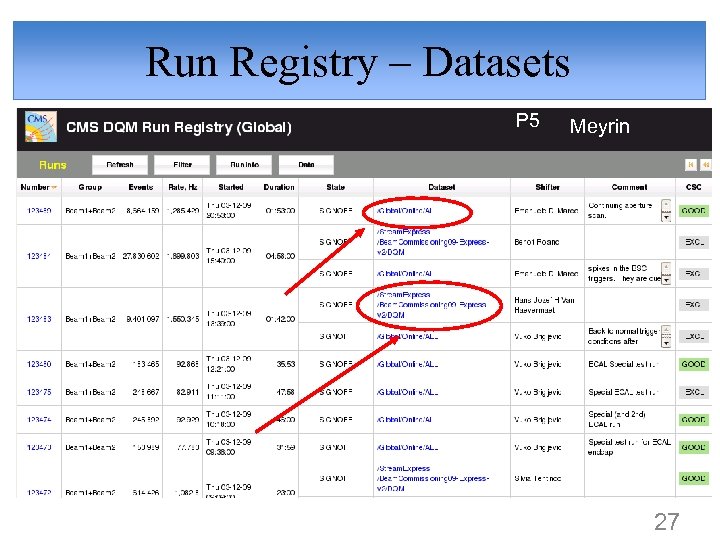Viewport: 720px width, 540px height.
Task: Click GOOD CSC status for 'Special (and 2nd) ECAL run'
Action: (693, 420)
